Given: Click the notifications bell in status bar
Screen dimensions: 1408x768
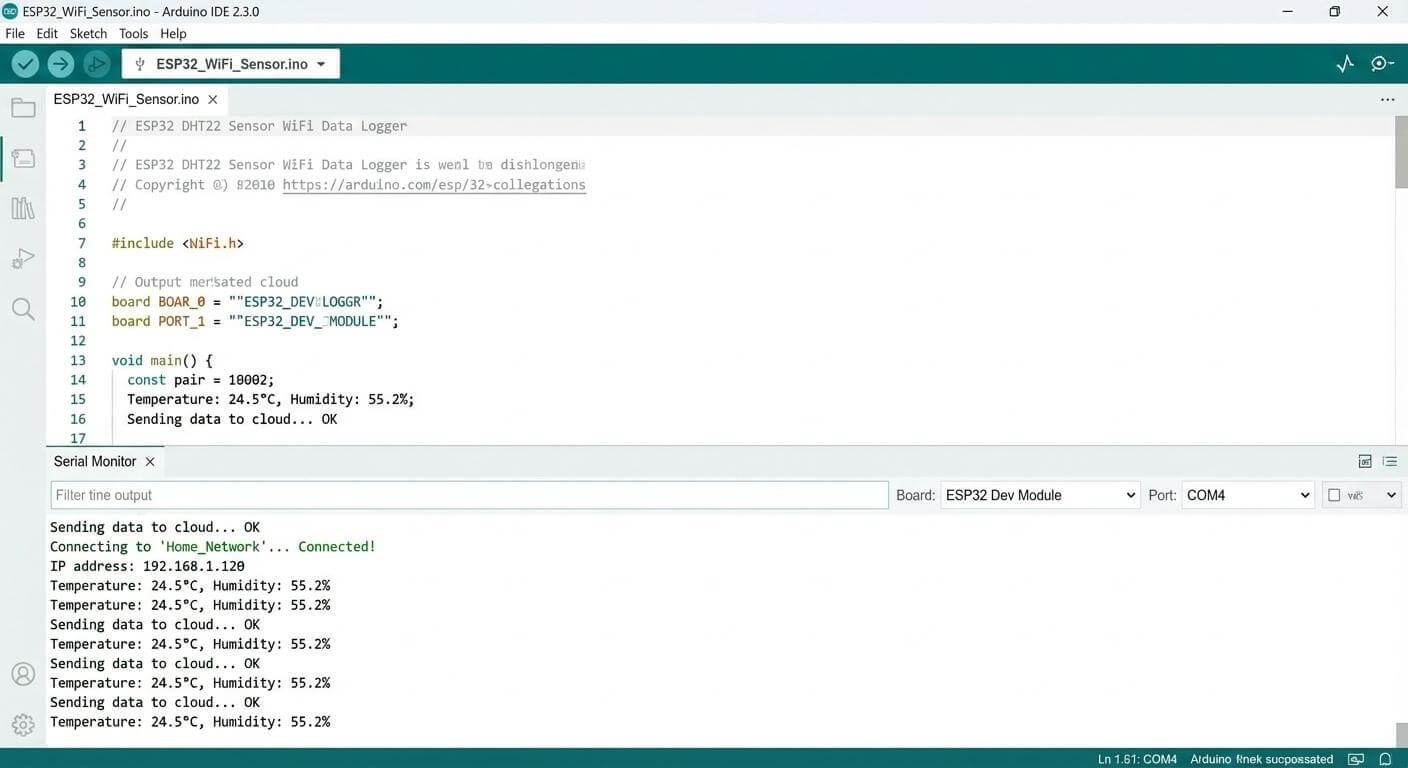Looking at the screenshot, I should (x=1385, y=759).
